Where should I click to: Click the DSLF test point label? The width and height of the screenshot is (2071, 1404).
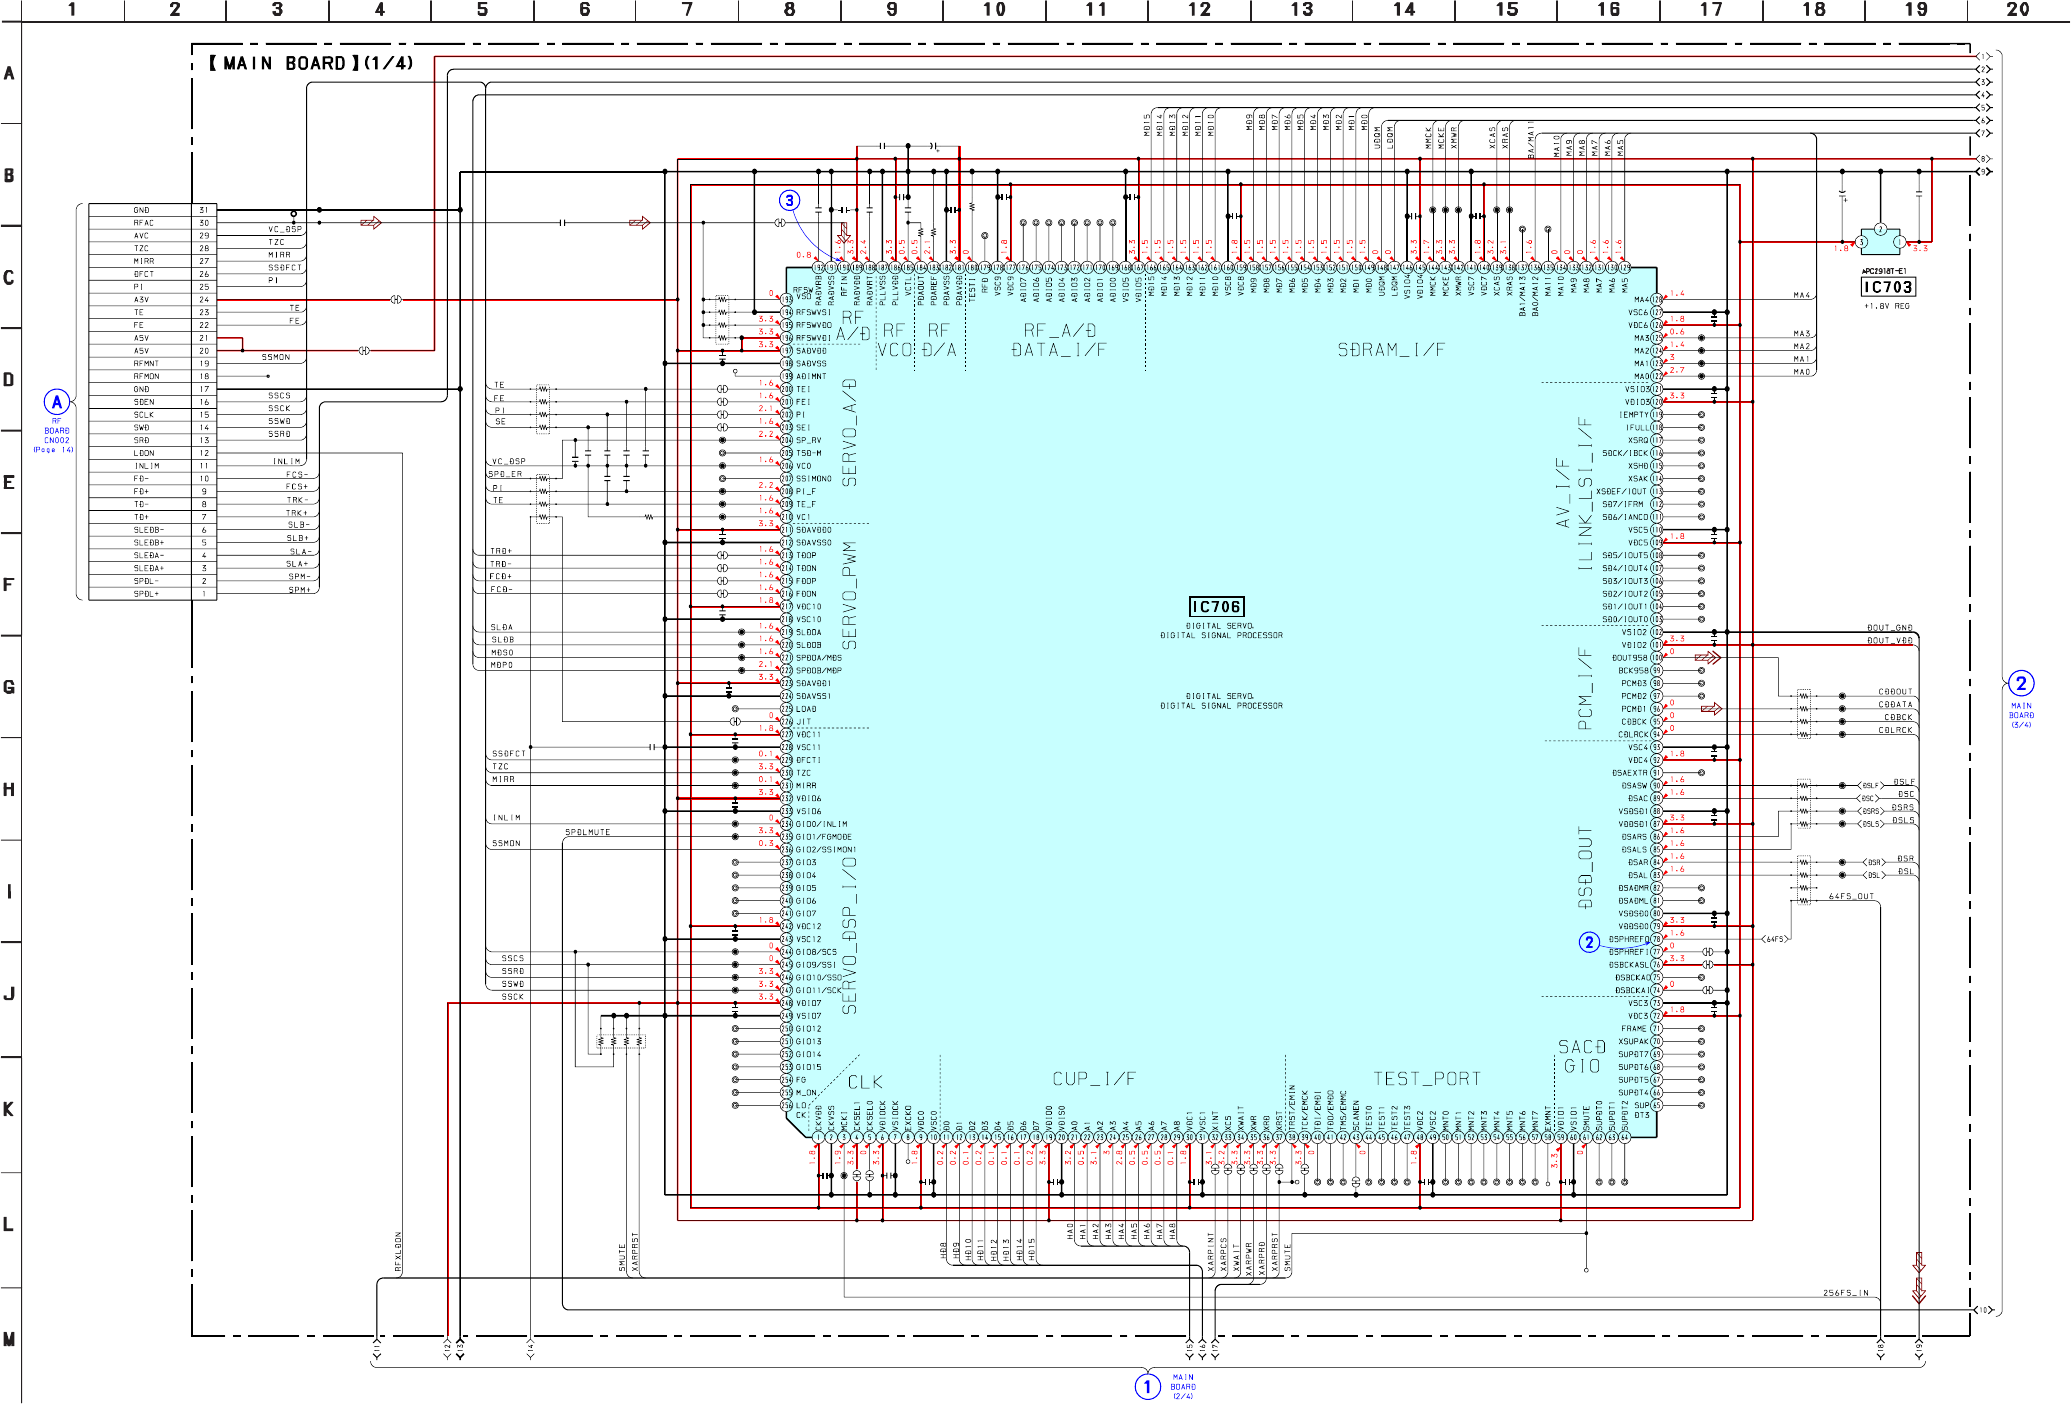1870,786
